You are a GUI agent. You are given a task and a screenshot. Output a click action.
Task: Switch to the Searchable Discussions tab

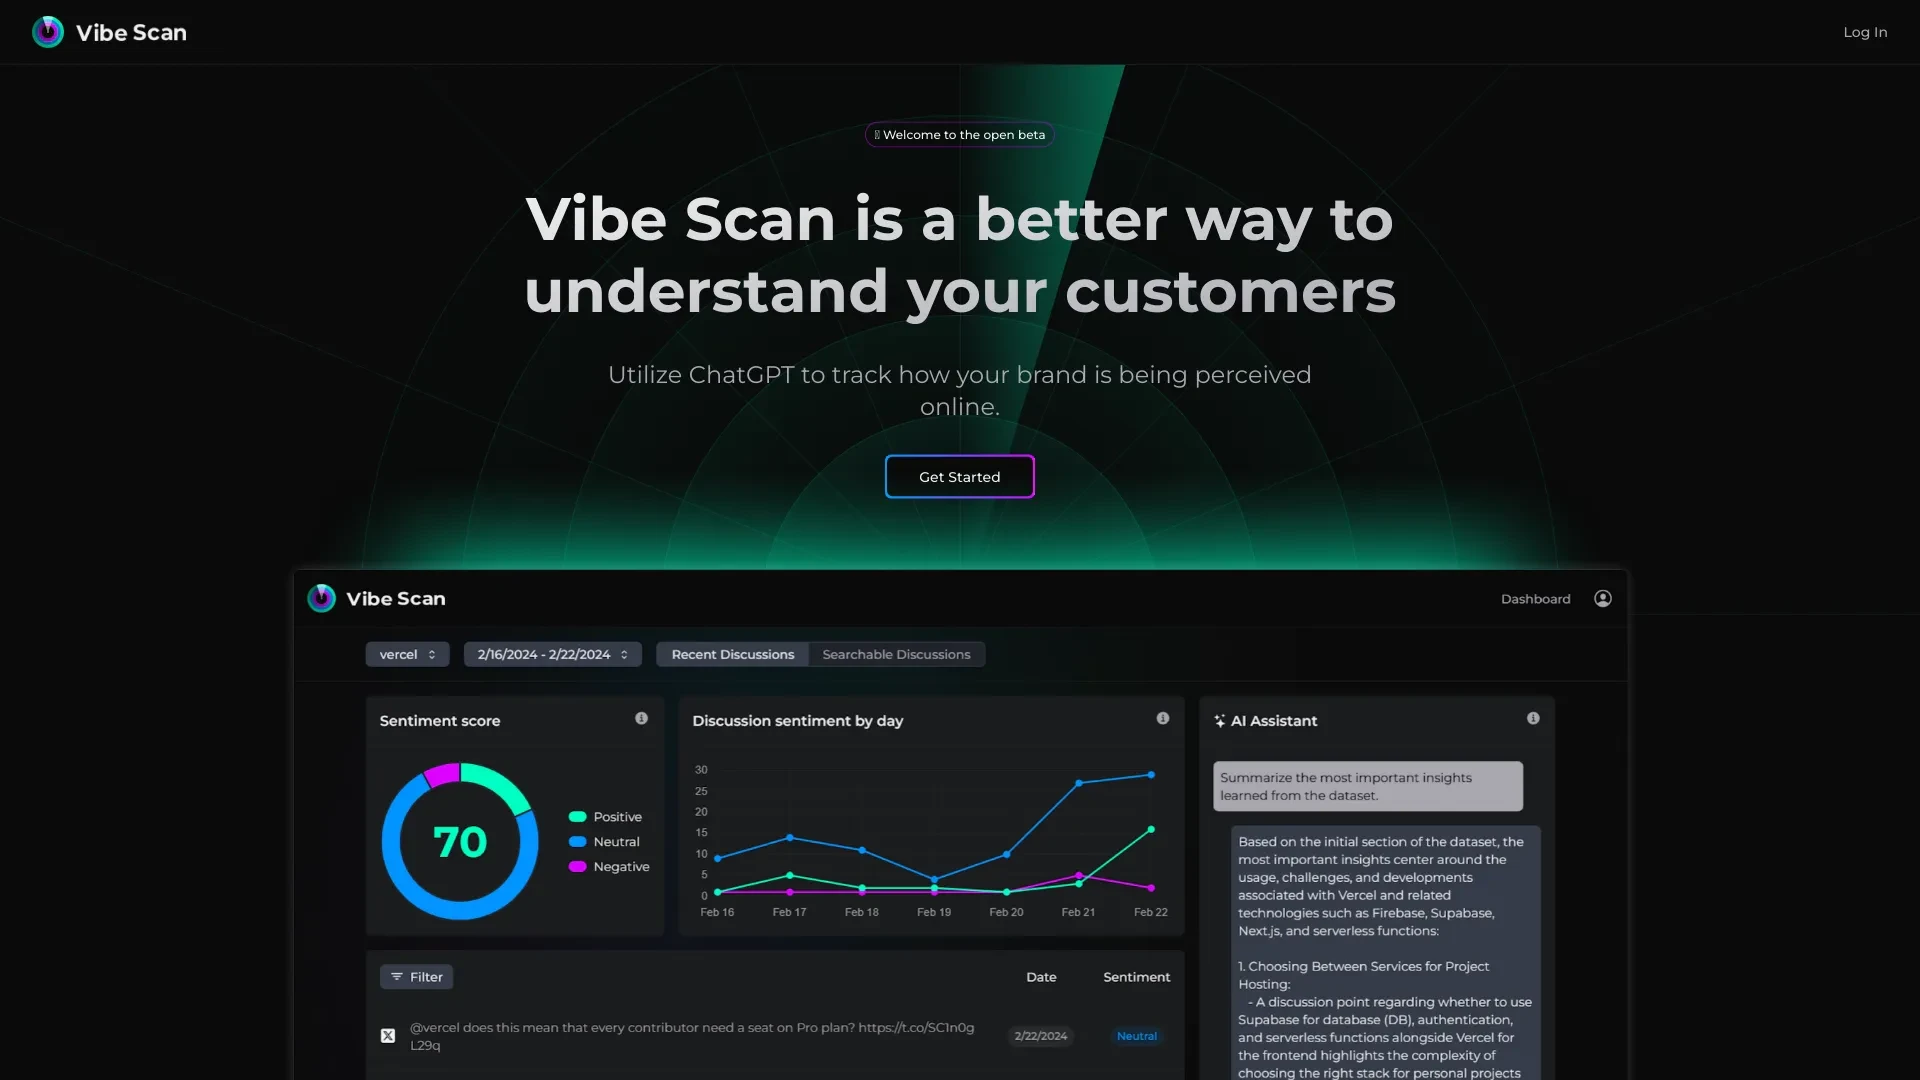pos(897,654)
